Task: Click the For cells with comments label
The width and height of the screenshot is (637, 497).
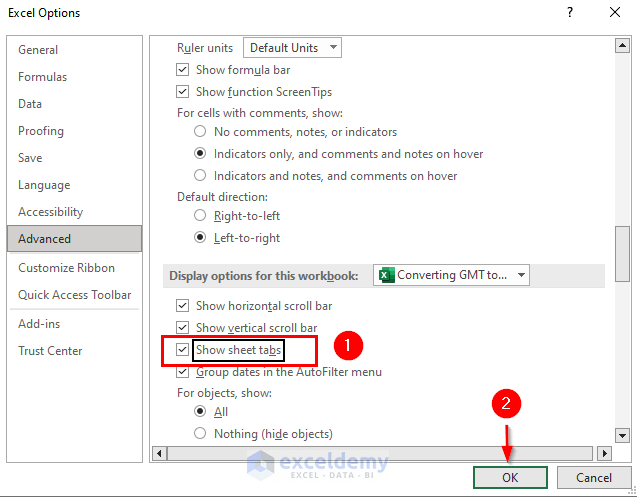Action: pyautogui.click(x=260, y=113)
